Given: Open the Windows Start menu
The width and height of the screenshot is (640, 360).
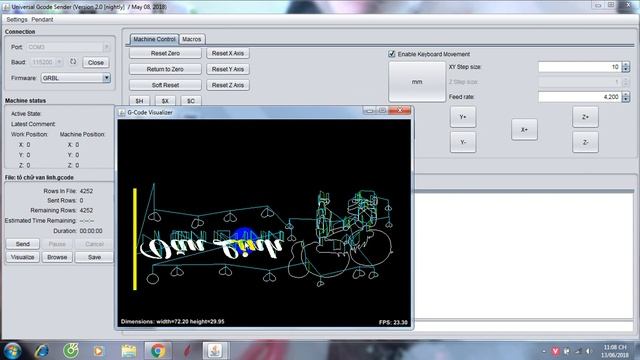Looking at the screenshot, I should point(12,351).
